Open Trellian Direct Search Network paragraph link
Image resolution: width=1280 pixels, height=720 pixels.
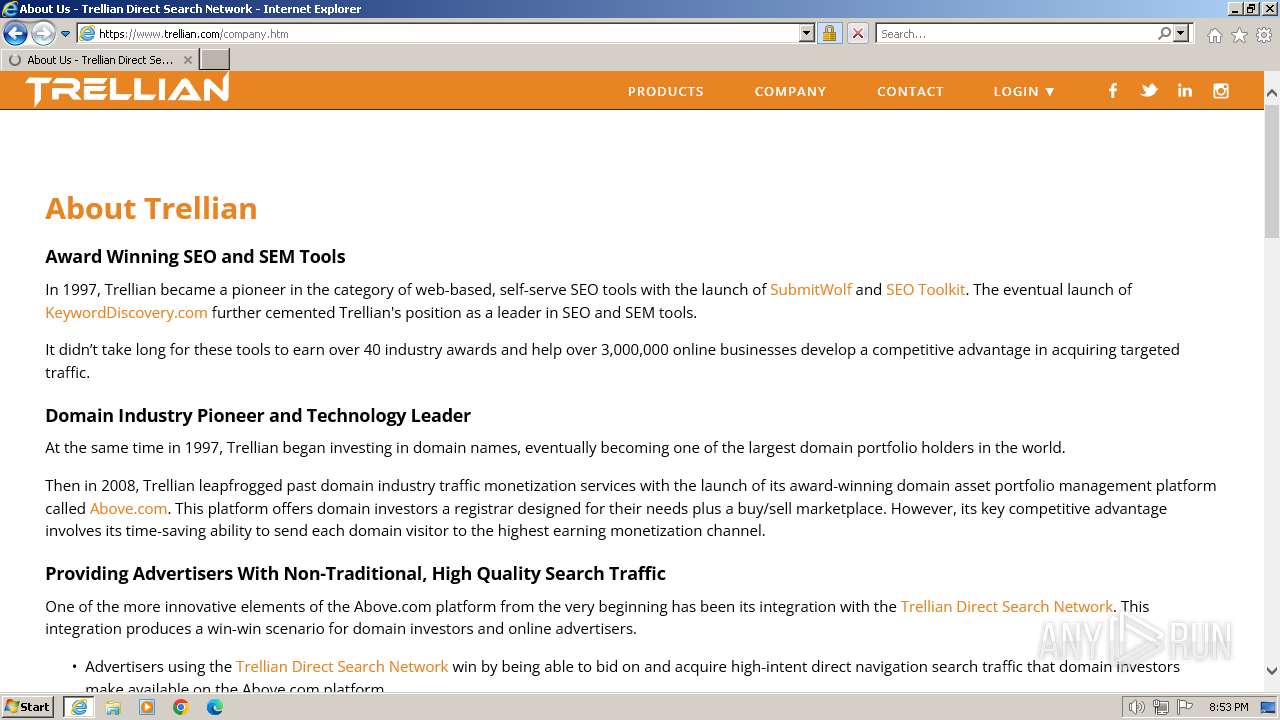click(1007, 606)
